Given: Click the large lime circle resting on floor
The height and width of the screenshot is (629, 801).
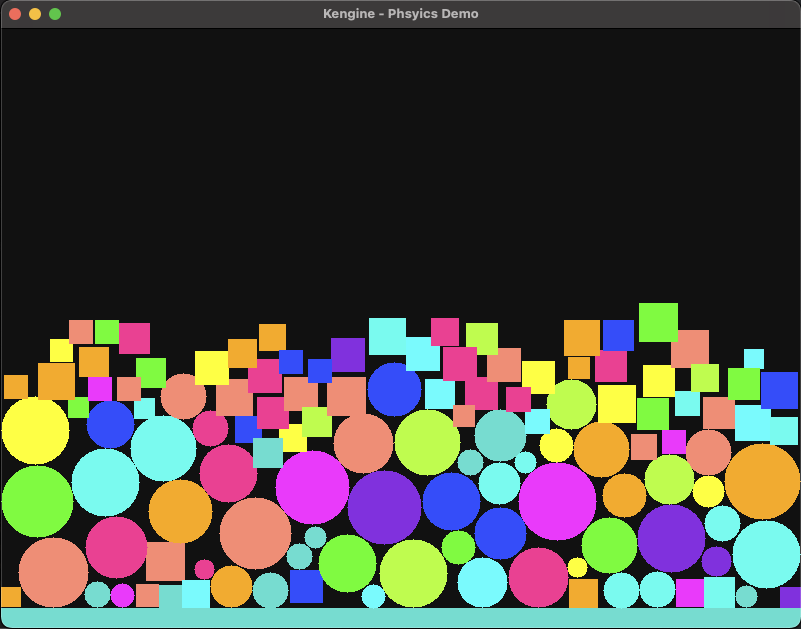Looking at the screenshot, I should (x=413, y=573).
